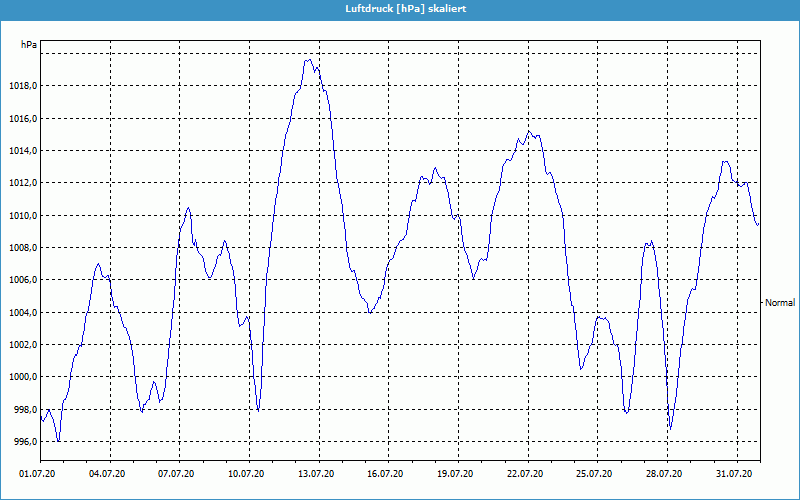
Task: Click the 1004,0 y-axis value
Action: point(23,312)
